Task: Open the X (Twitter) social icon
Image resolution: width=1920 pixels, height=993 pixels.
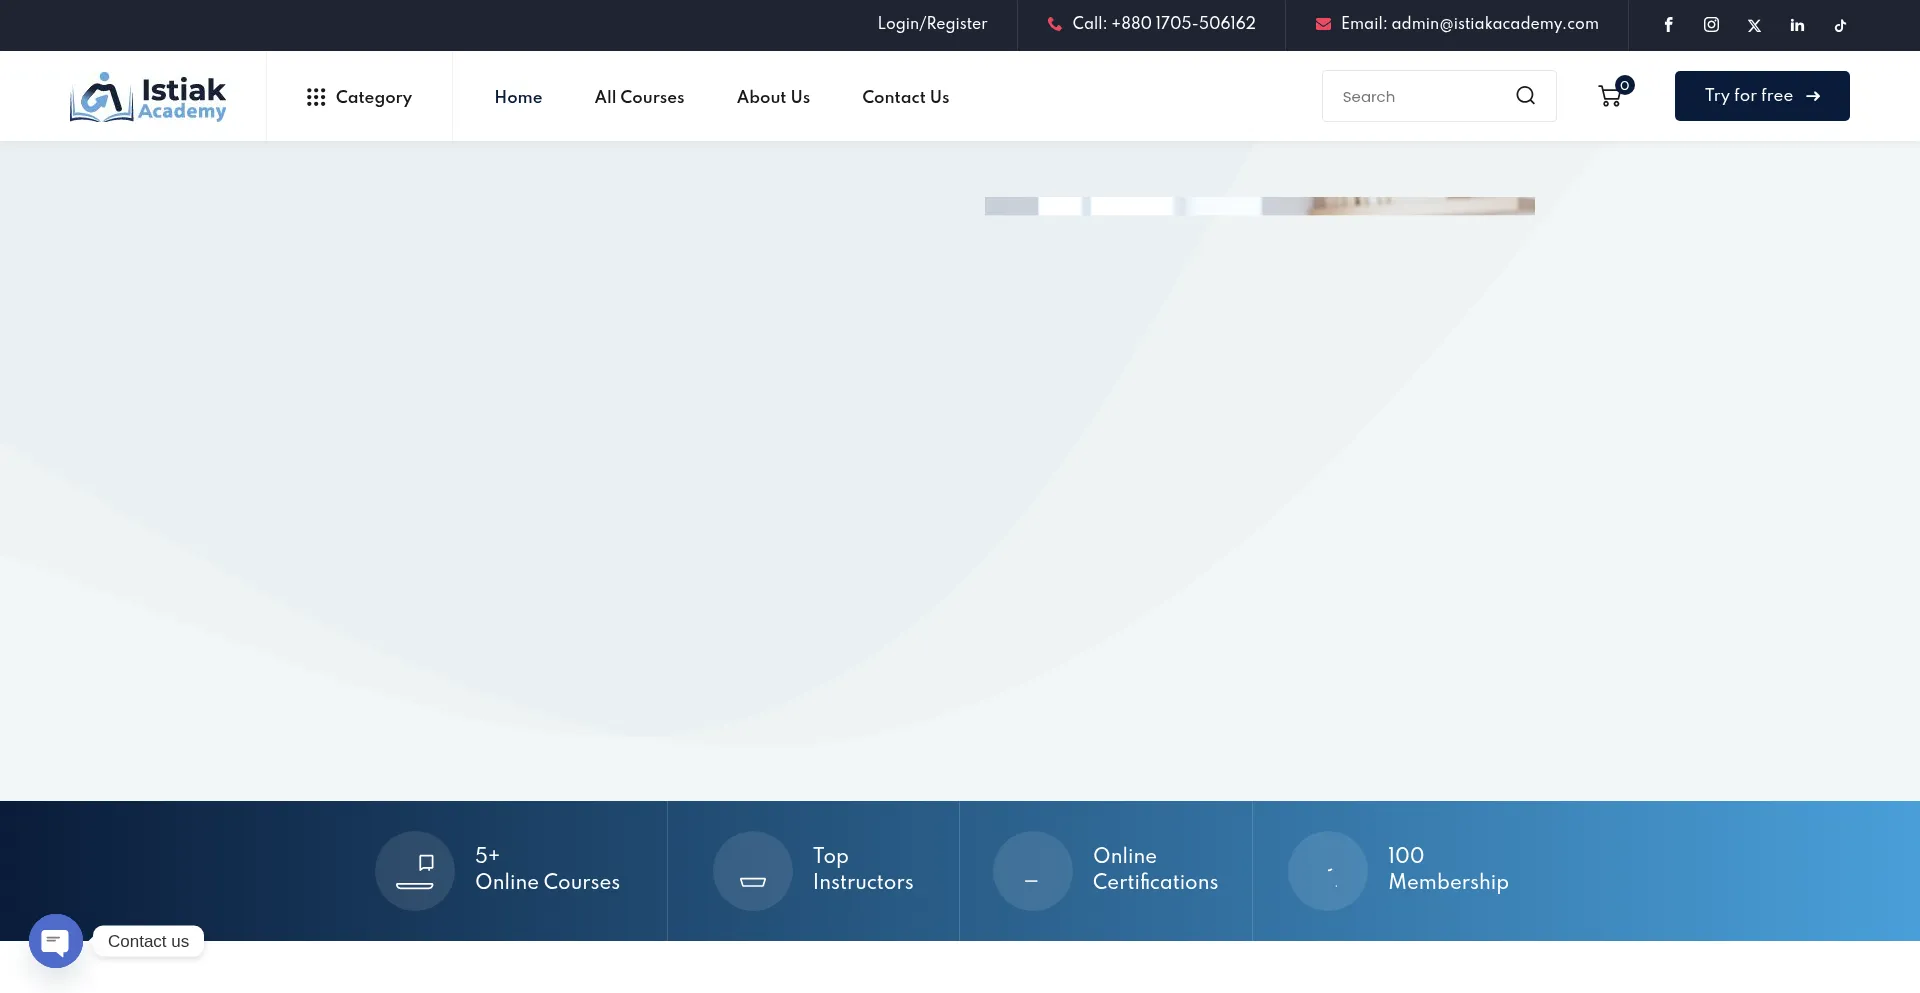Action: click(x=1754, y=25)
